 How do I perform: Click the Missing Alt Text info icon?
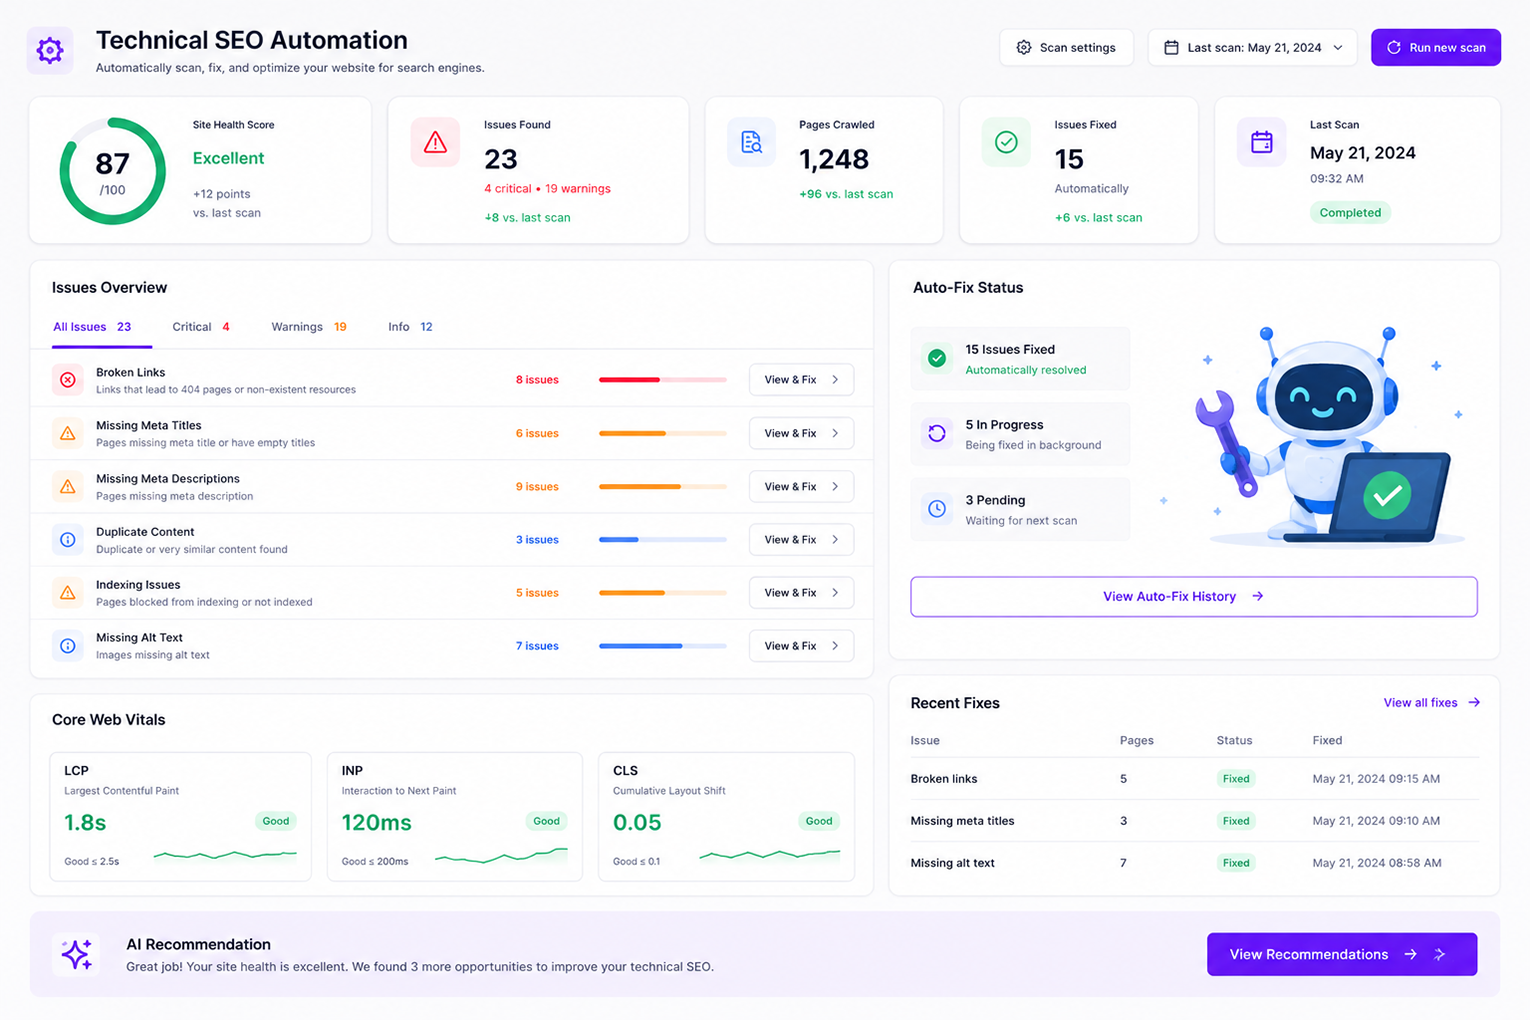67,645
